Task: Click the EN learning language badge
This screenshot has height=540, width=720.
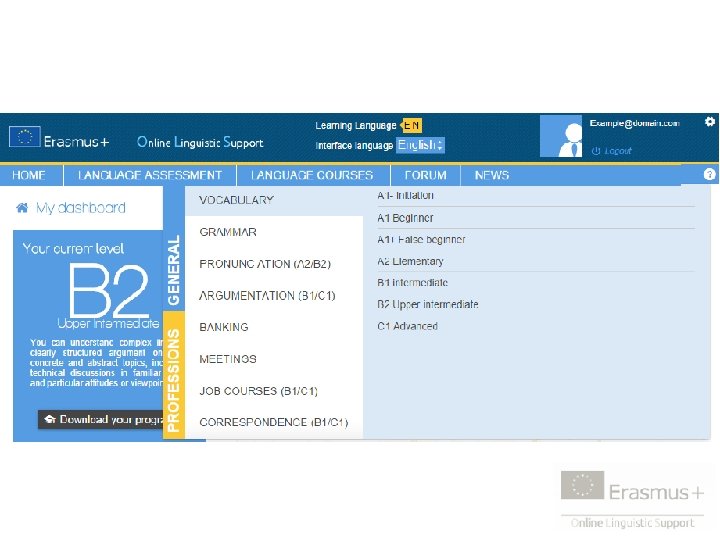Action: tap(412, 125)
